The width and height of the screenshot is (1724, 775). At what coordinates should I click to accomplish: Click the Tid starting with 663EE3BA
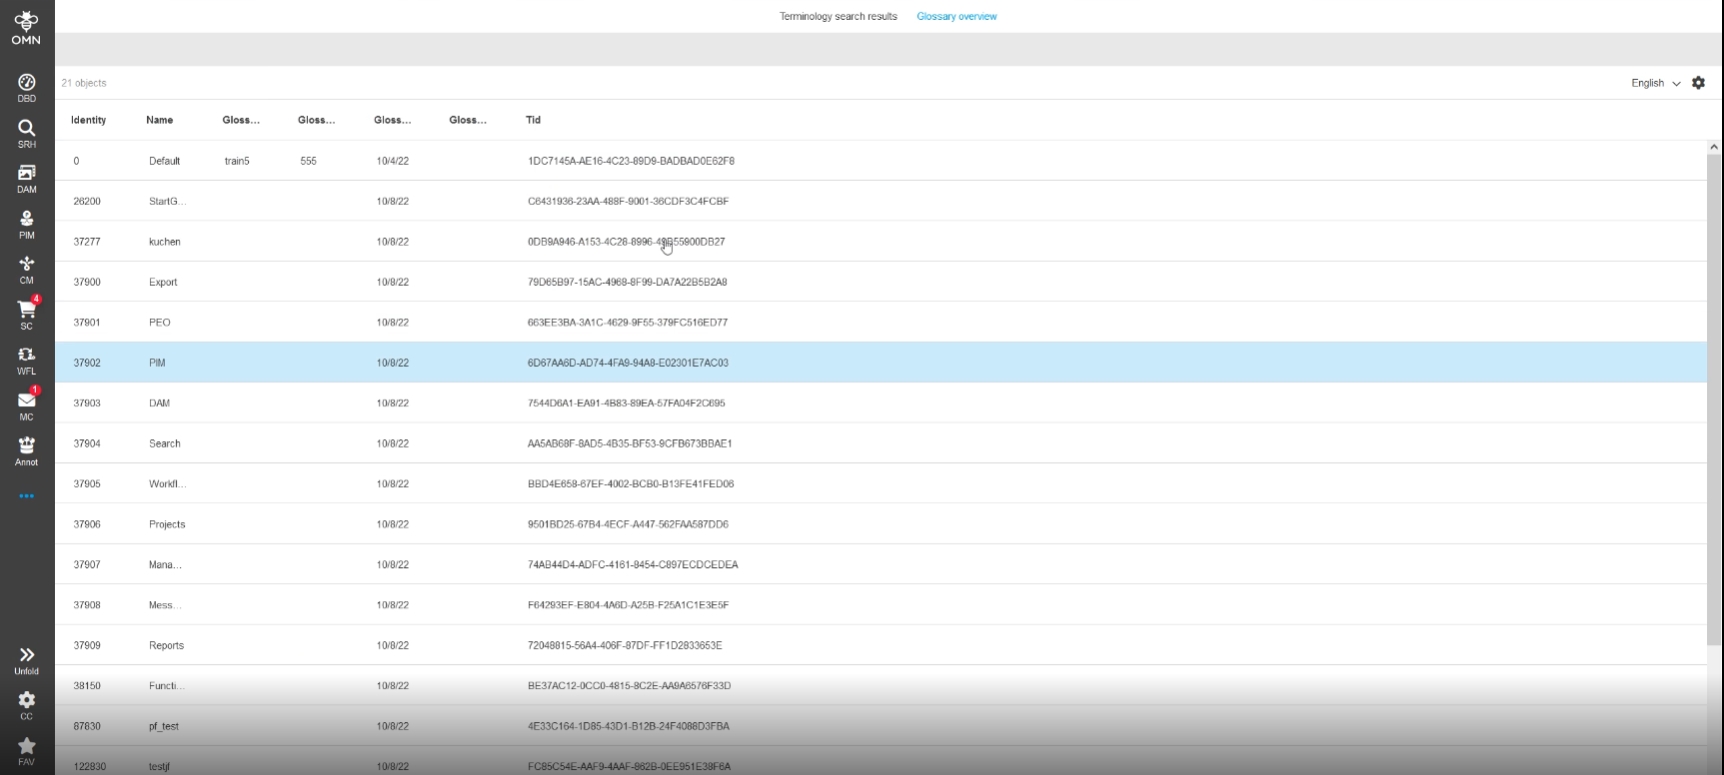(628, 323)
